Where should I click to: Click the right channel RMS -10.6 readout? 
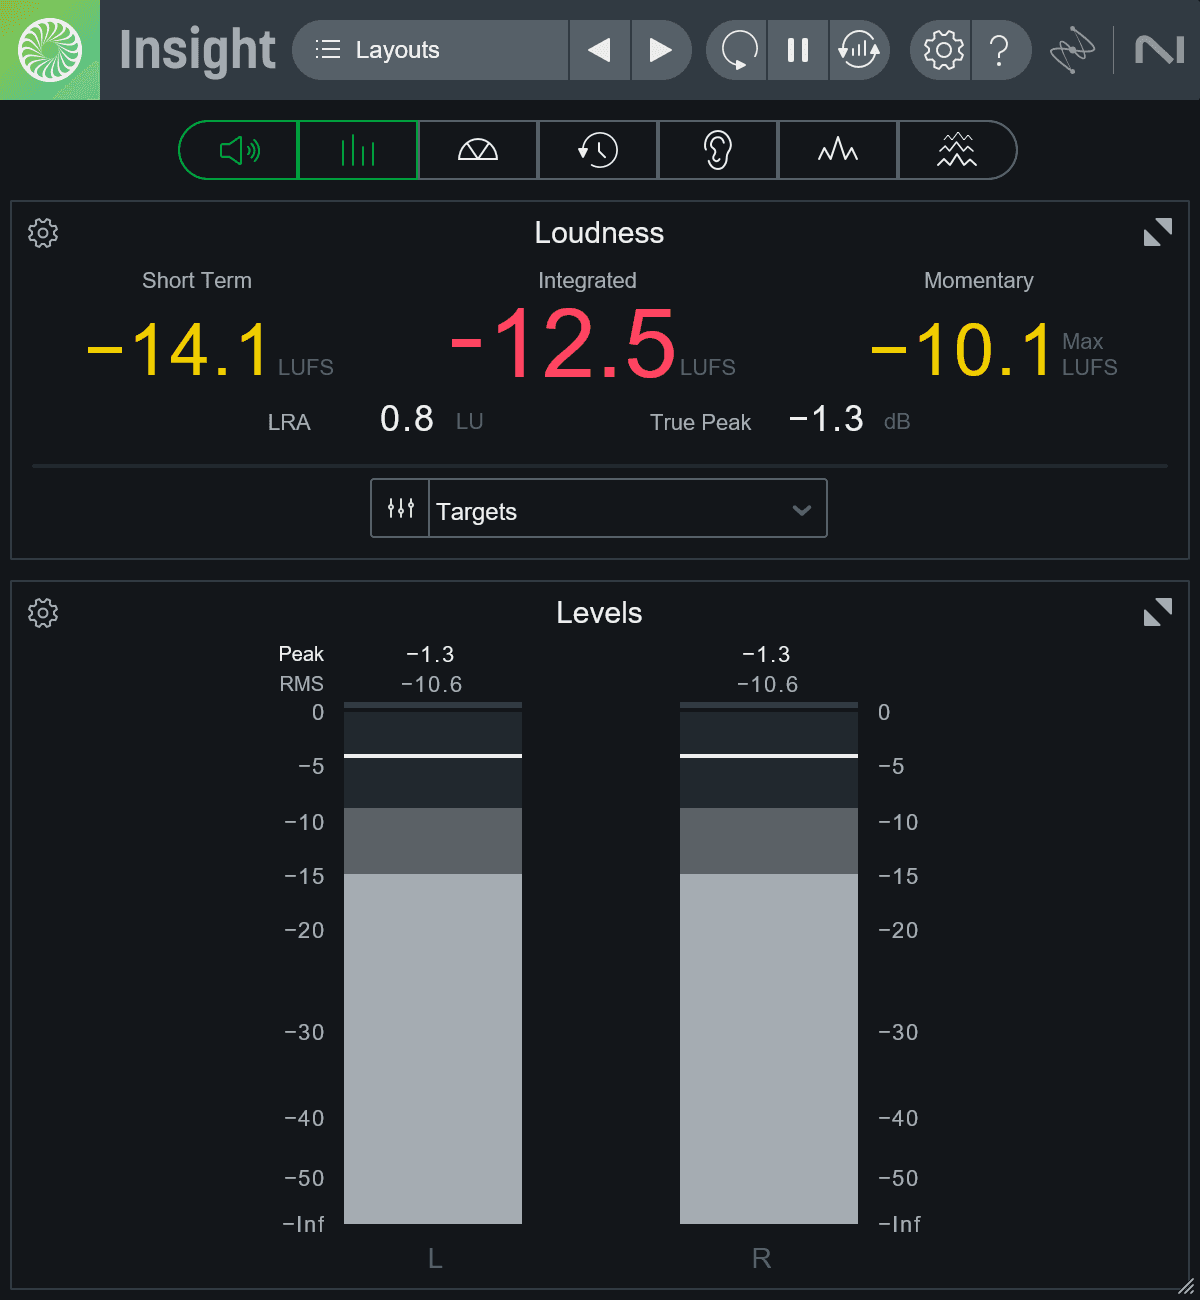pyautogui.click(x=768, y=684)
